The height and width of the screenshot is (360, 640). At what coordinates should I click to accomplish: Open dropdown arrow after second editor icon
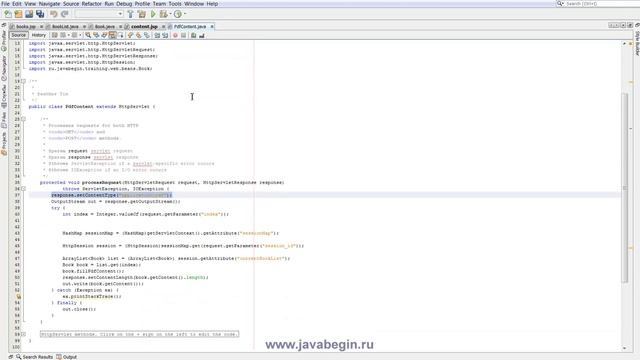69,36
